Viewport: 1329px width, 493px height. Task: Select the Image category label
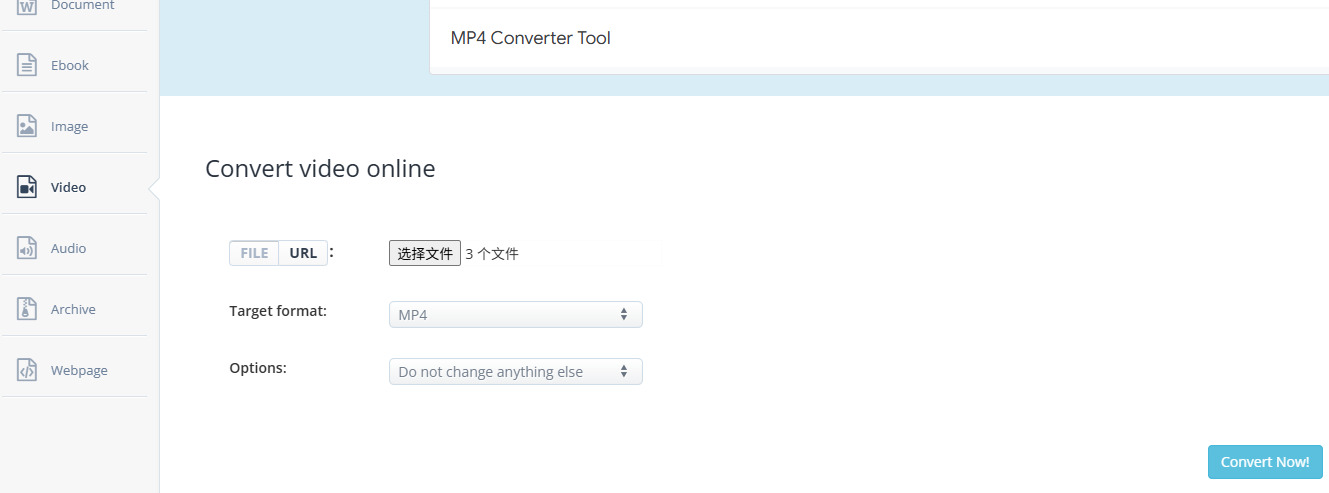[x=70, y=127]
